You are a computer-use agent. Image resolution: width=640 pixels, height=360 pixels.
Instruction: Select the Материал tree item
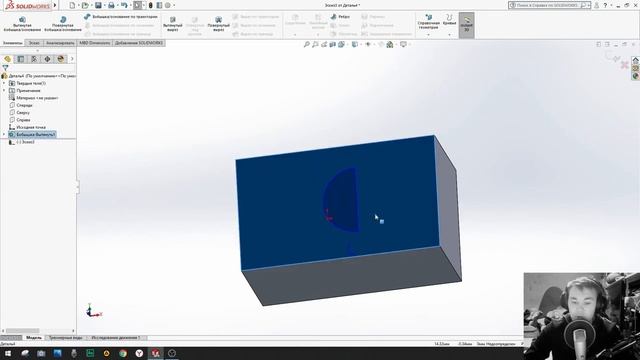click(x=33, y=98)
